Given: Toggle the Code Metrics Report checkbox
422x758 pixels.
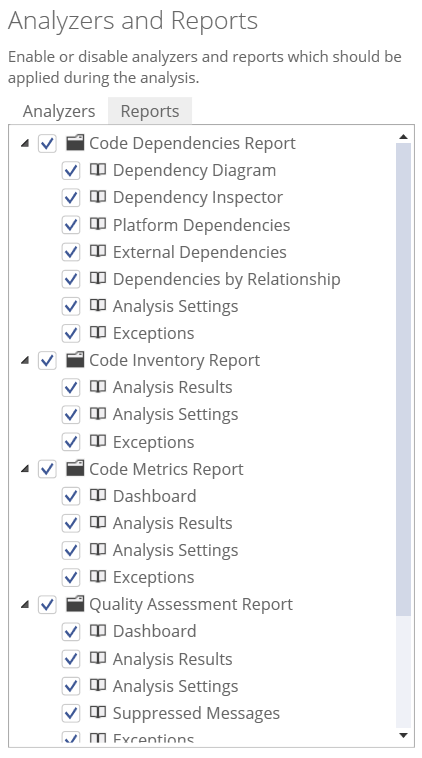Looking at the screenshot, I should [x=47, y=469].
